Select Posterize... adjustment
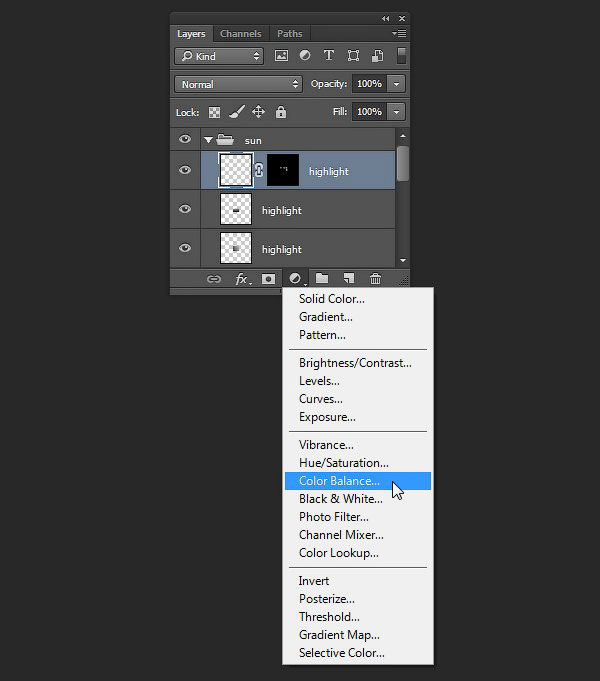Viewport: 600px width, 681px height. point(358,599)
